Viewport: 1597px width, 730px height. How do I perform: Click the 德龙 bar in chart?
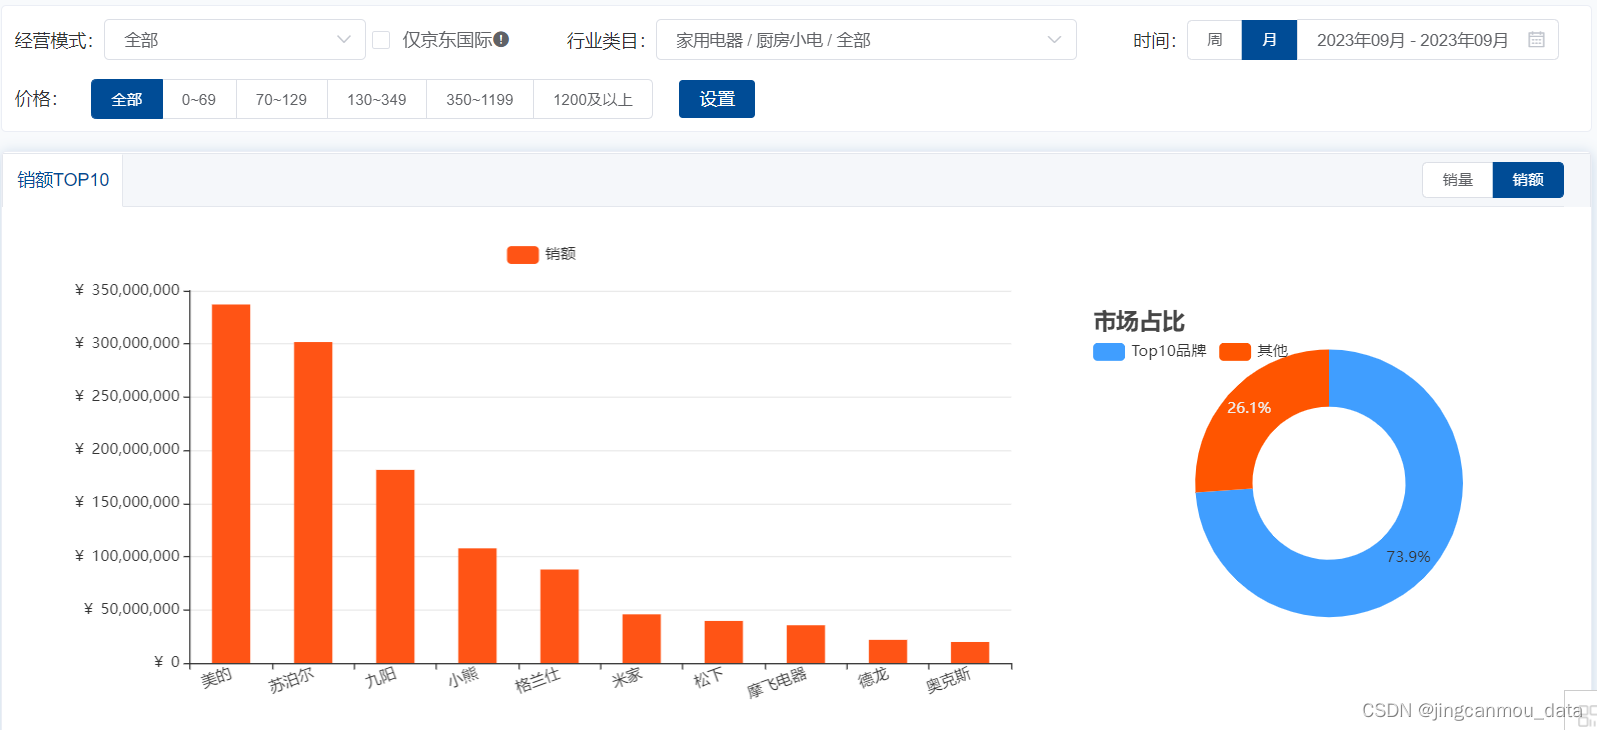tap(888, 652)
